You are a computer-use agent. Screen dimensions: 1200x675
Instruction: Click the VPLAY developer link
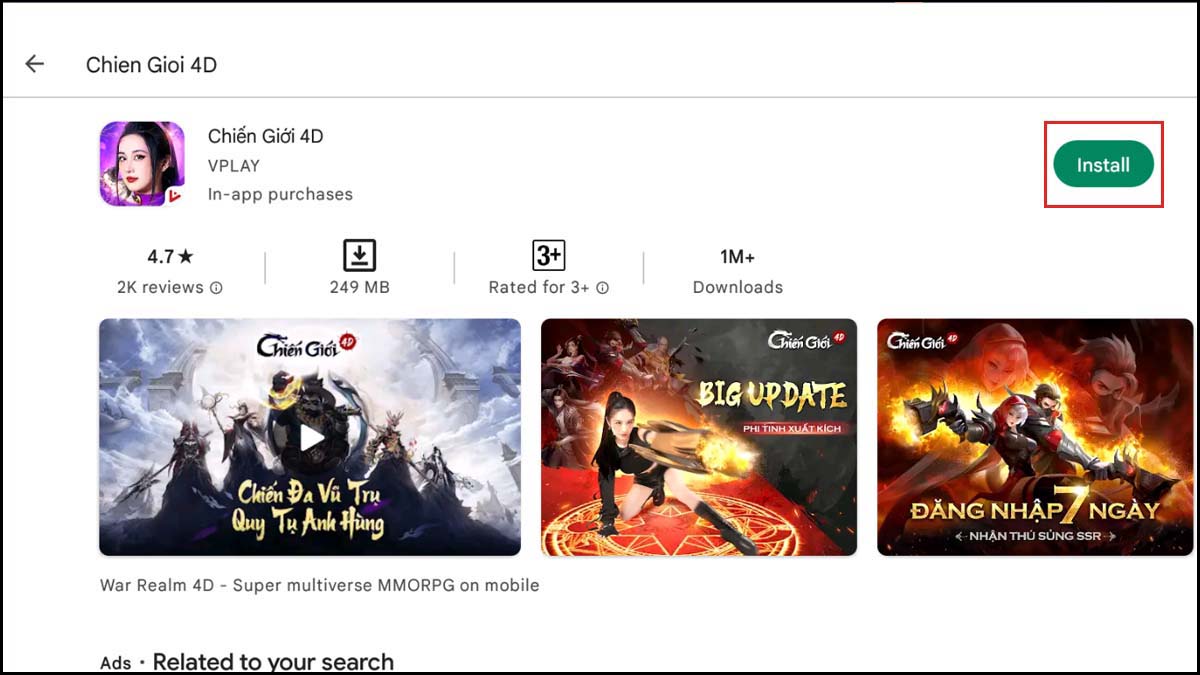(234, 166)
